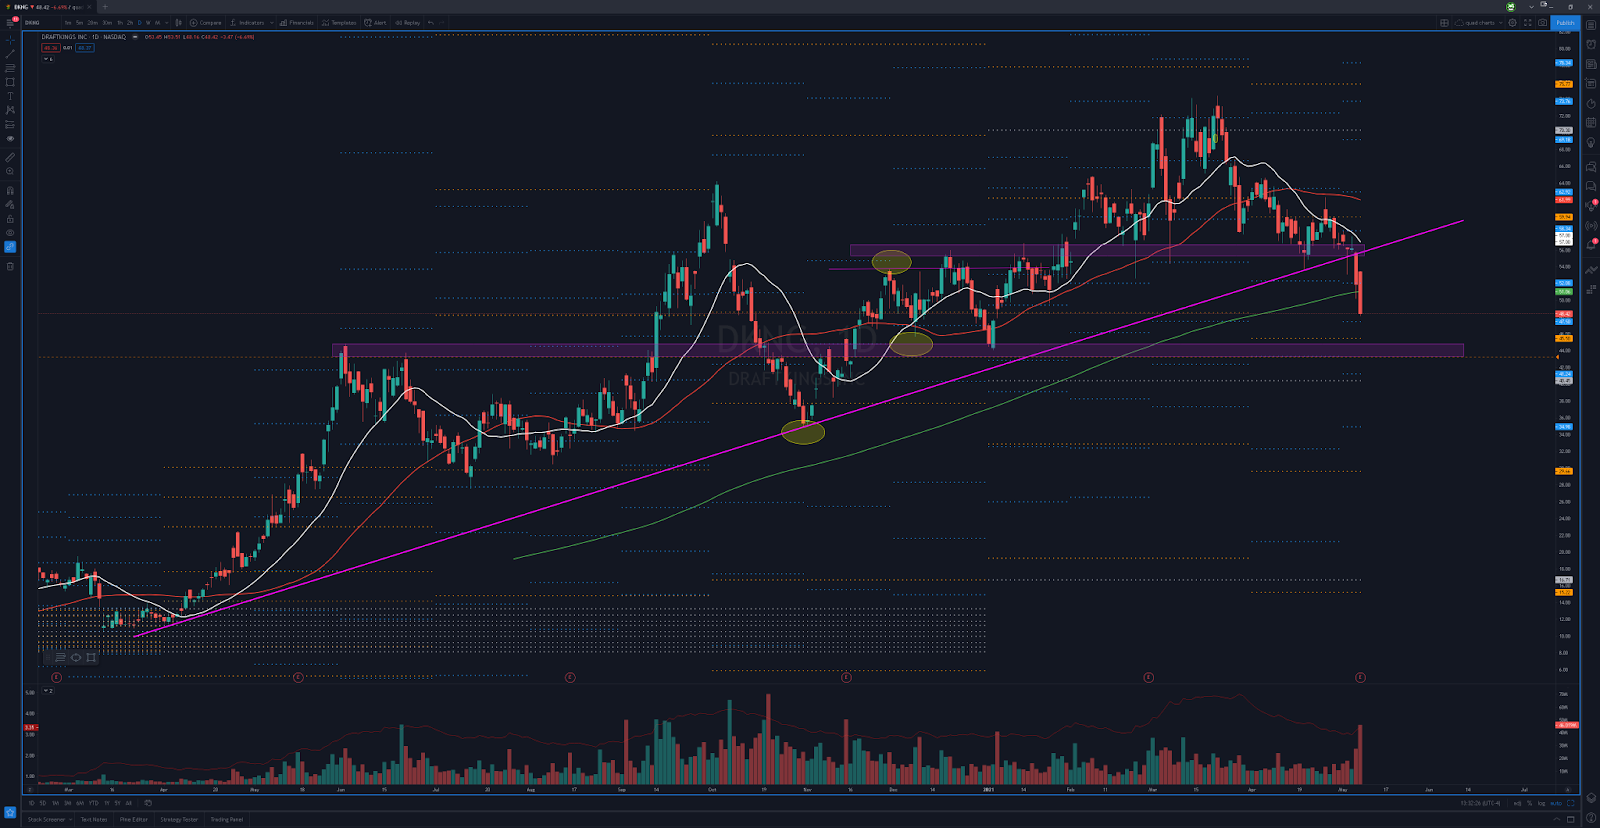Create an Alert from toolbar

[x=376, y=22]
